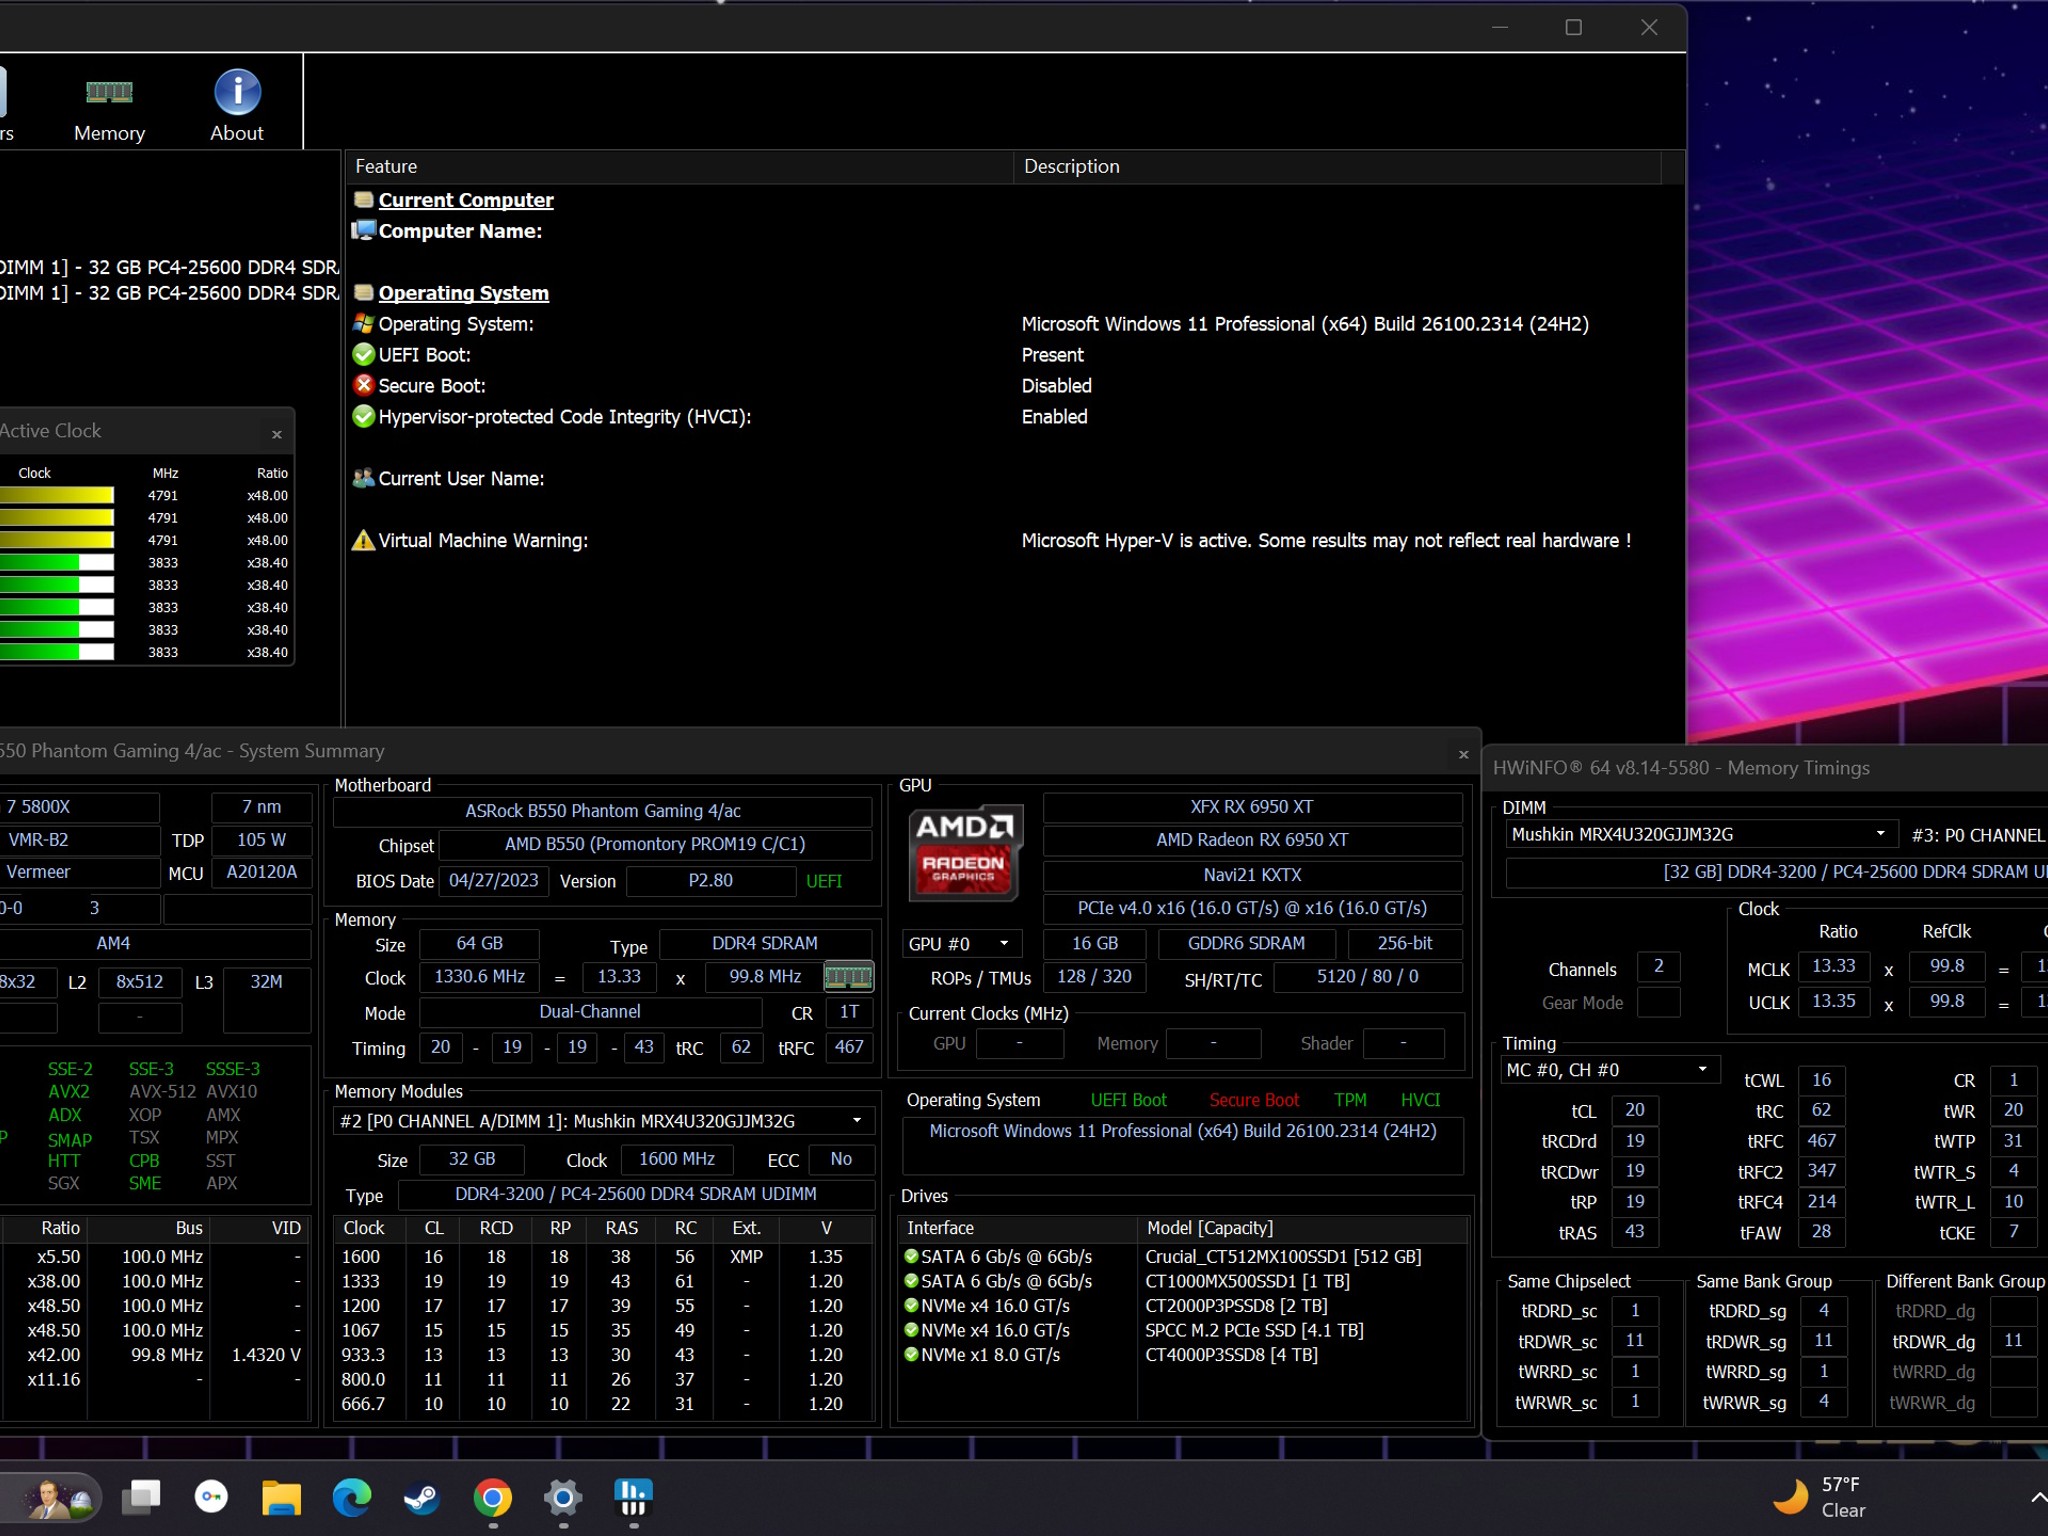Open Windows Settings from the taskbar
2048x1536 pixels.
click(563, 1497)
